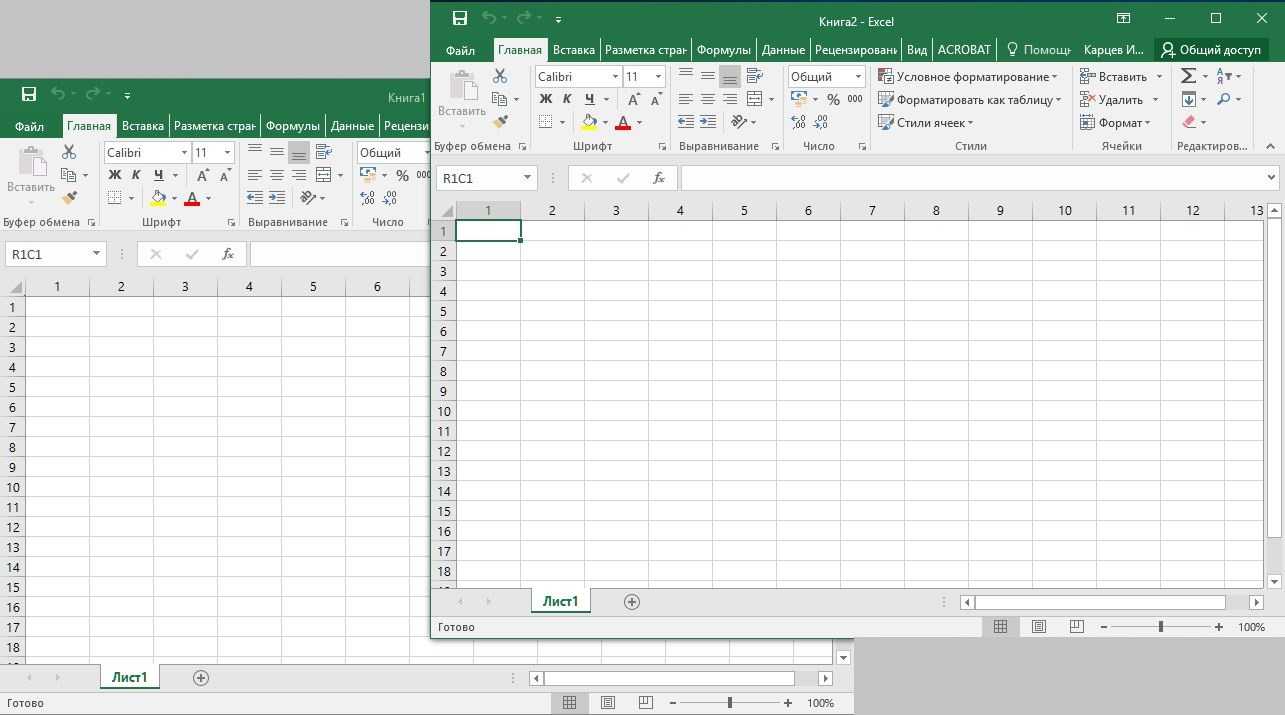Toggle Bold Ж in Книга2 ribbon
Image resolution: width=1285 pixels, height=715 pixels.
pyautogui.click(x=545, y=99)
